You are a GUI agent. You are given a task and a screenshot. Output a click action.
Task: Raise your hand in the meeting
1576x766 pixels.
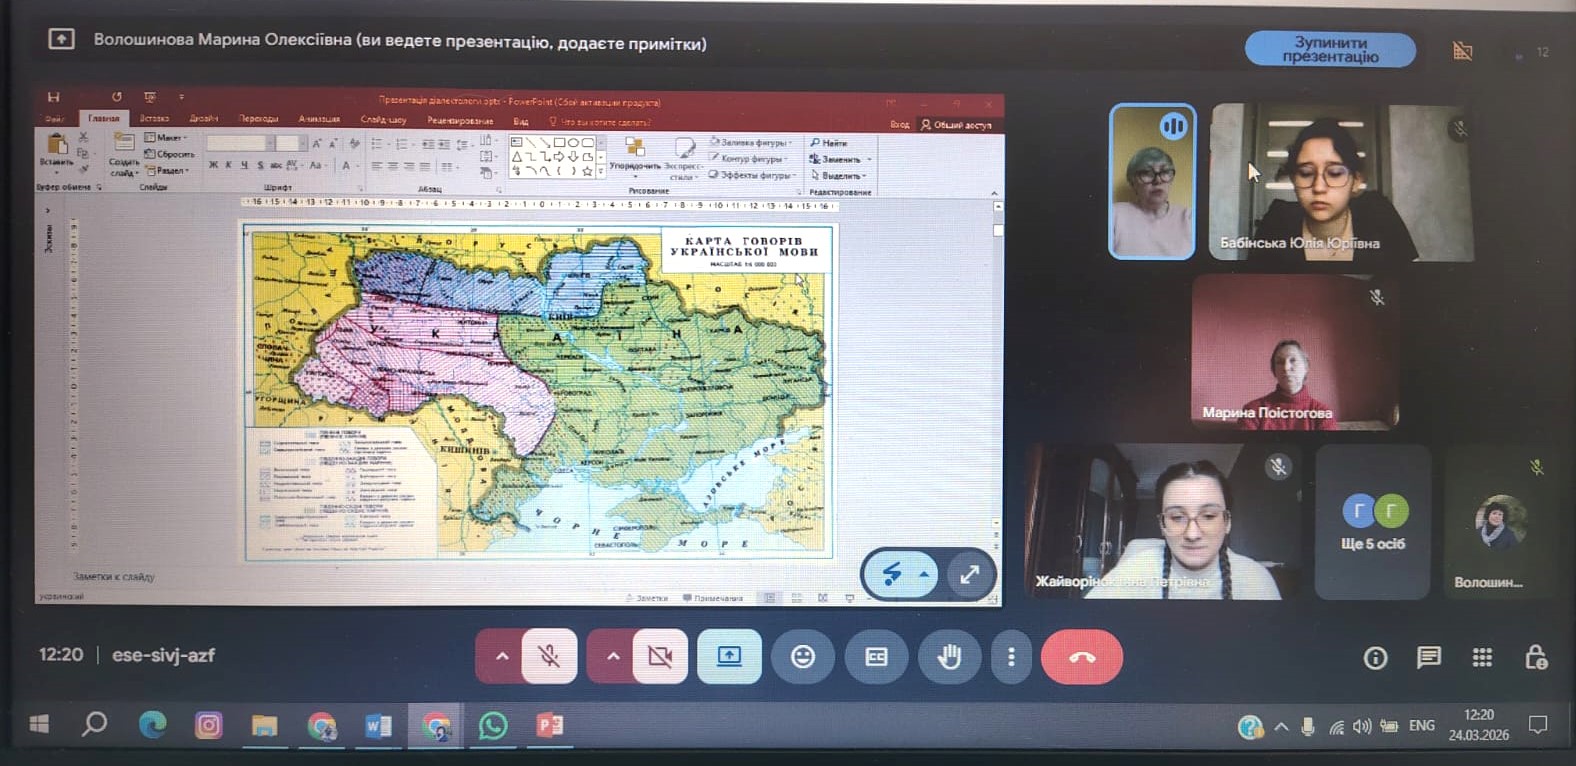coord(949,656)
